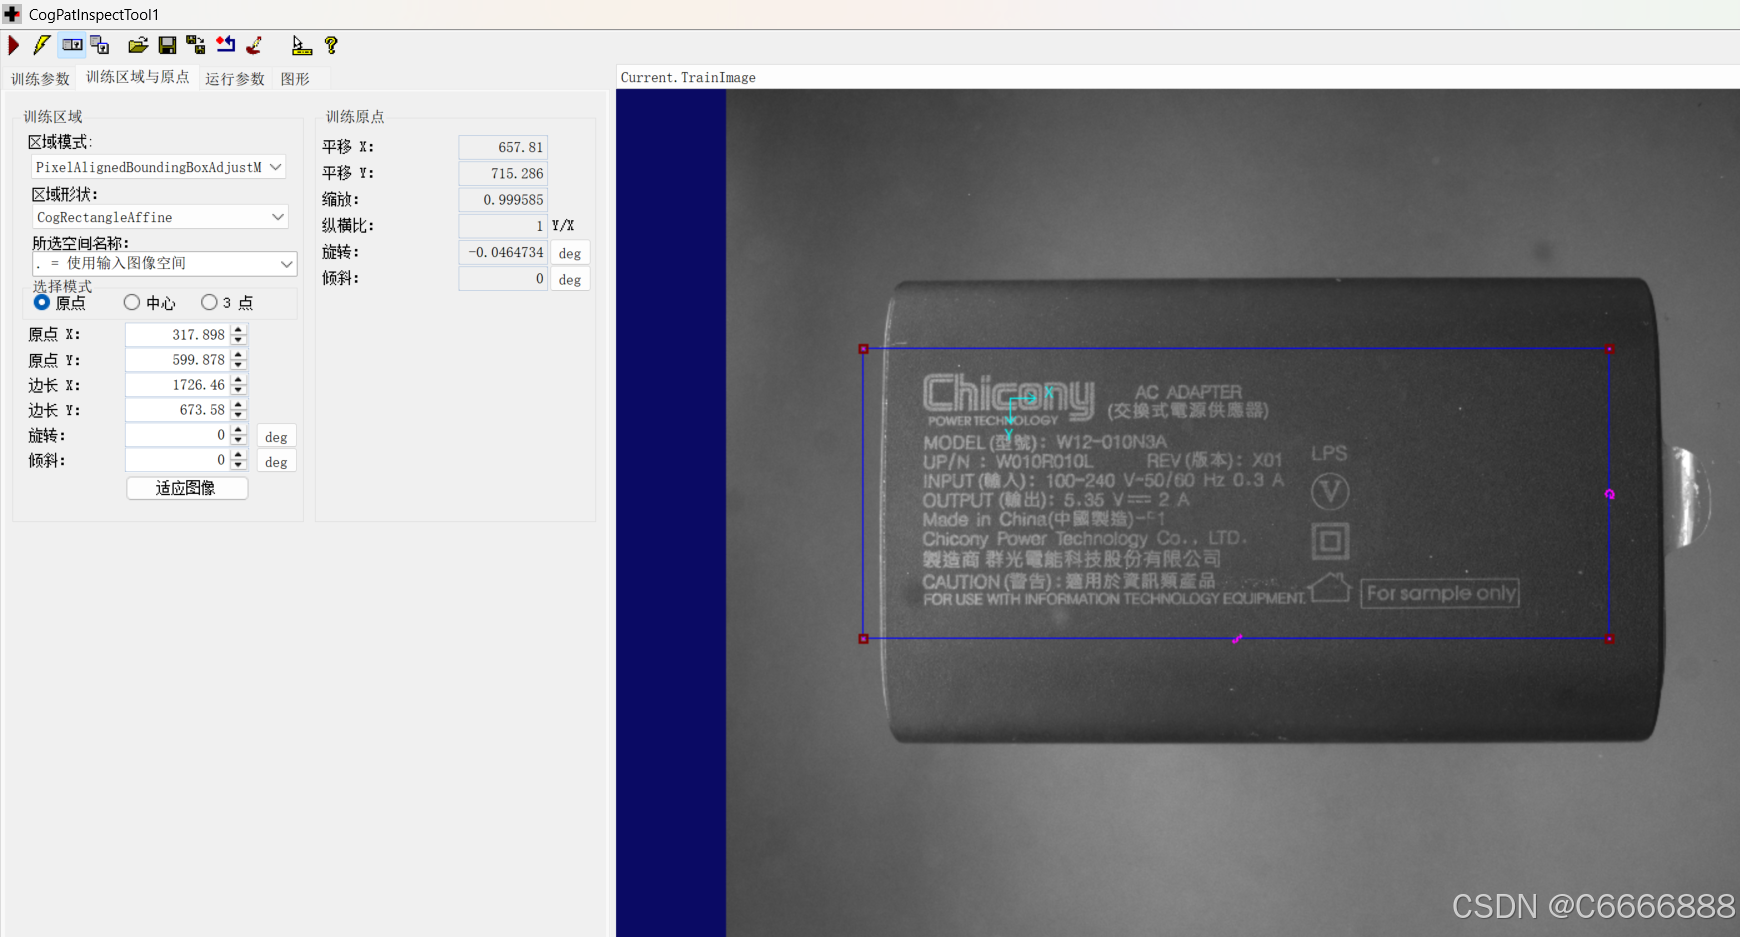Screen dimensions: 1740x937
Task: Click the save-as double floppy icon
Action: pos(196,45)
